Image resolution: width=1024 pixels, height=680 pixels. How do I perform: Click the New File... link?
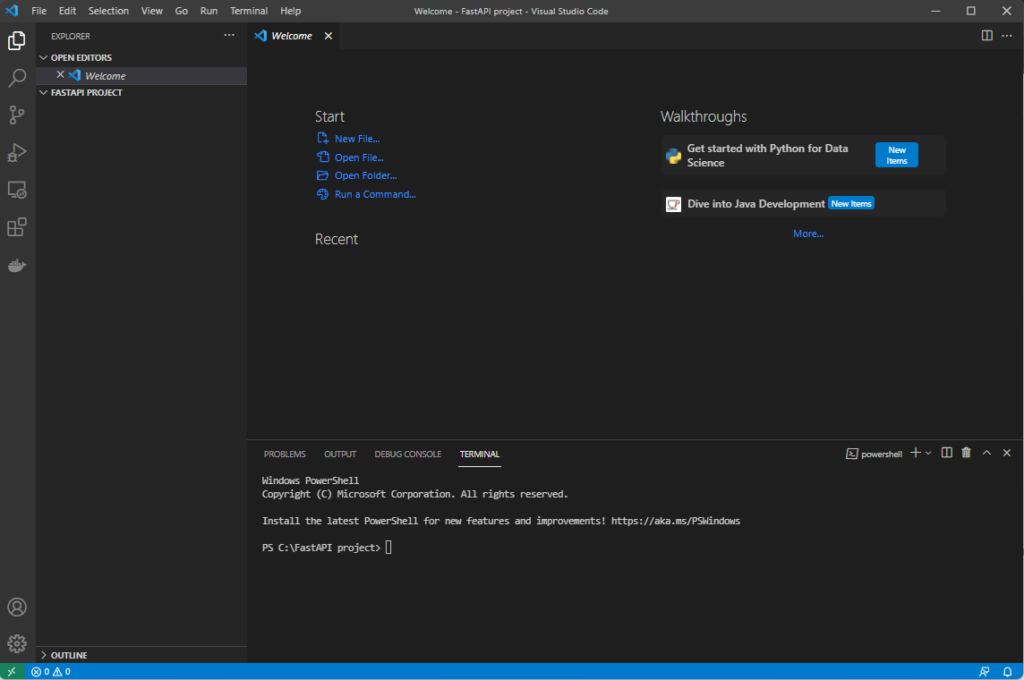pos(357,139)
